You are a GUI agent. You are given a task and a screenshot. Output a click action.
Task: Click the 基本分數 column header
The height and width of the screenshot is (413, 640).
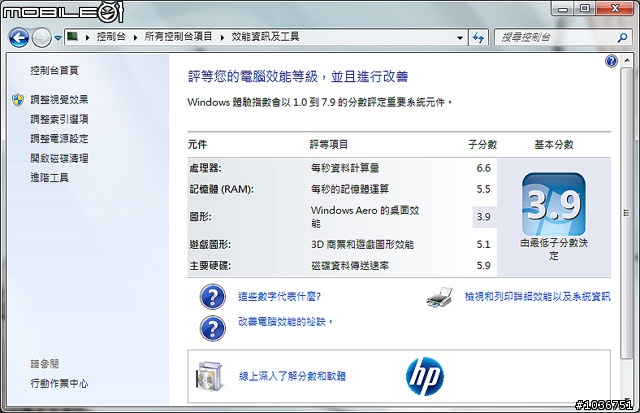[554, 144]
